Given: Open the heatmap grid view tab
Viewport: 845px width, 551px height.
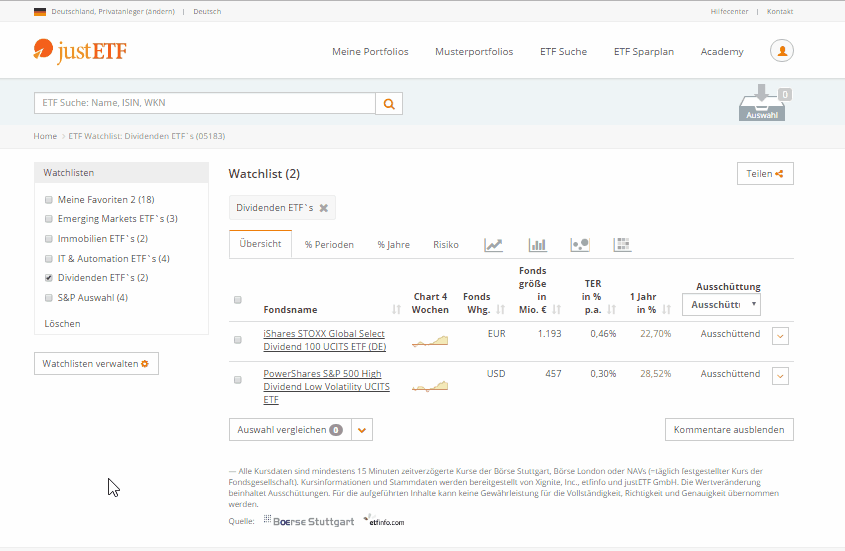Looking at the screenshot, I should click(622, 245).
